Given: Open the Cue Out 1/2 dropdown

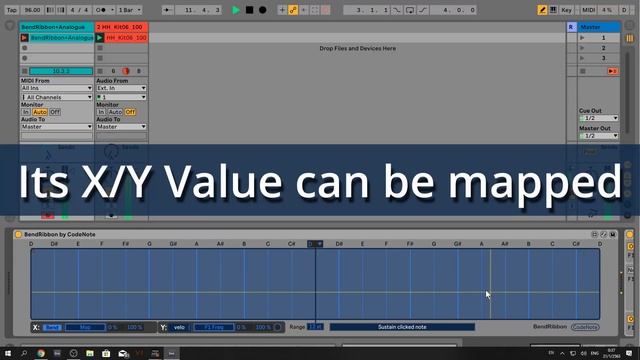Looking at the screenshot, I should pos(599,118).
